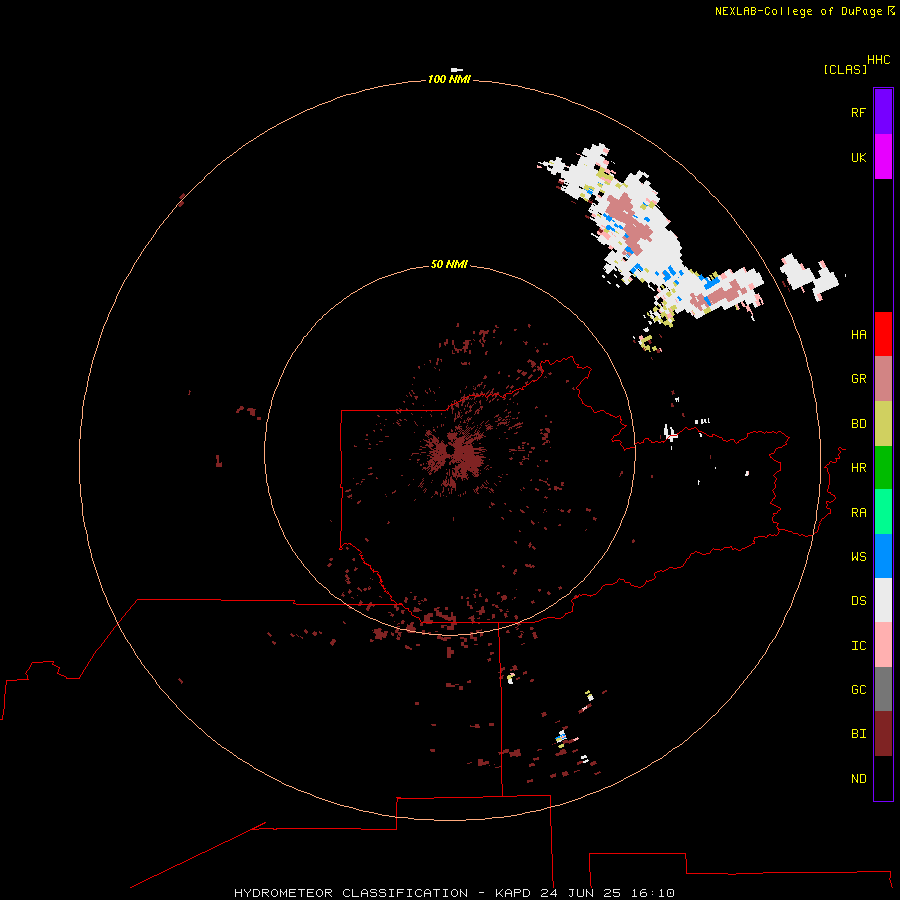The width and height of the screenshot is (900, 900).
Task: Click the BI legend label
Action: (858, 734)
